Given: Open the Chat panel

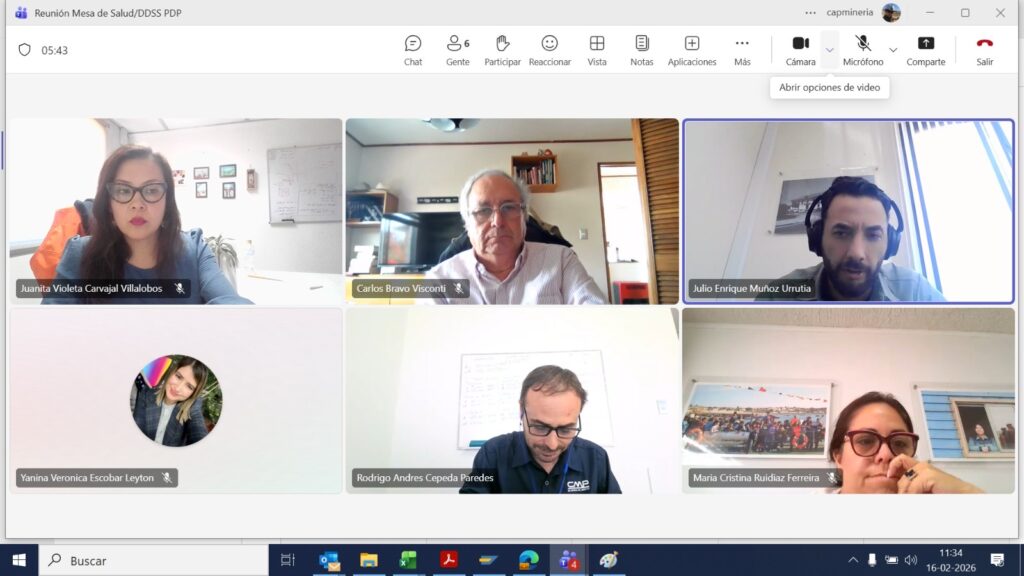Looking at the screenshot, I should (413, 49).
